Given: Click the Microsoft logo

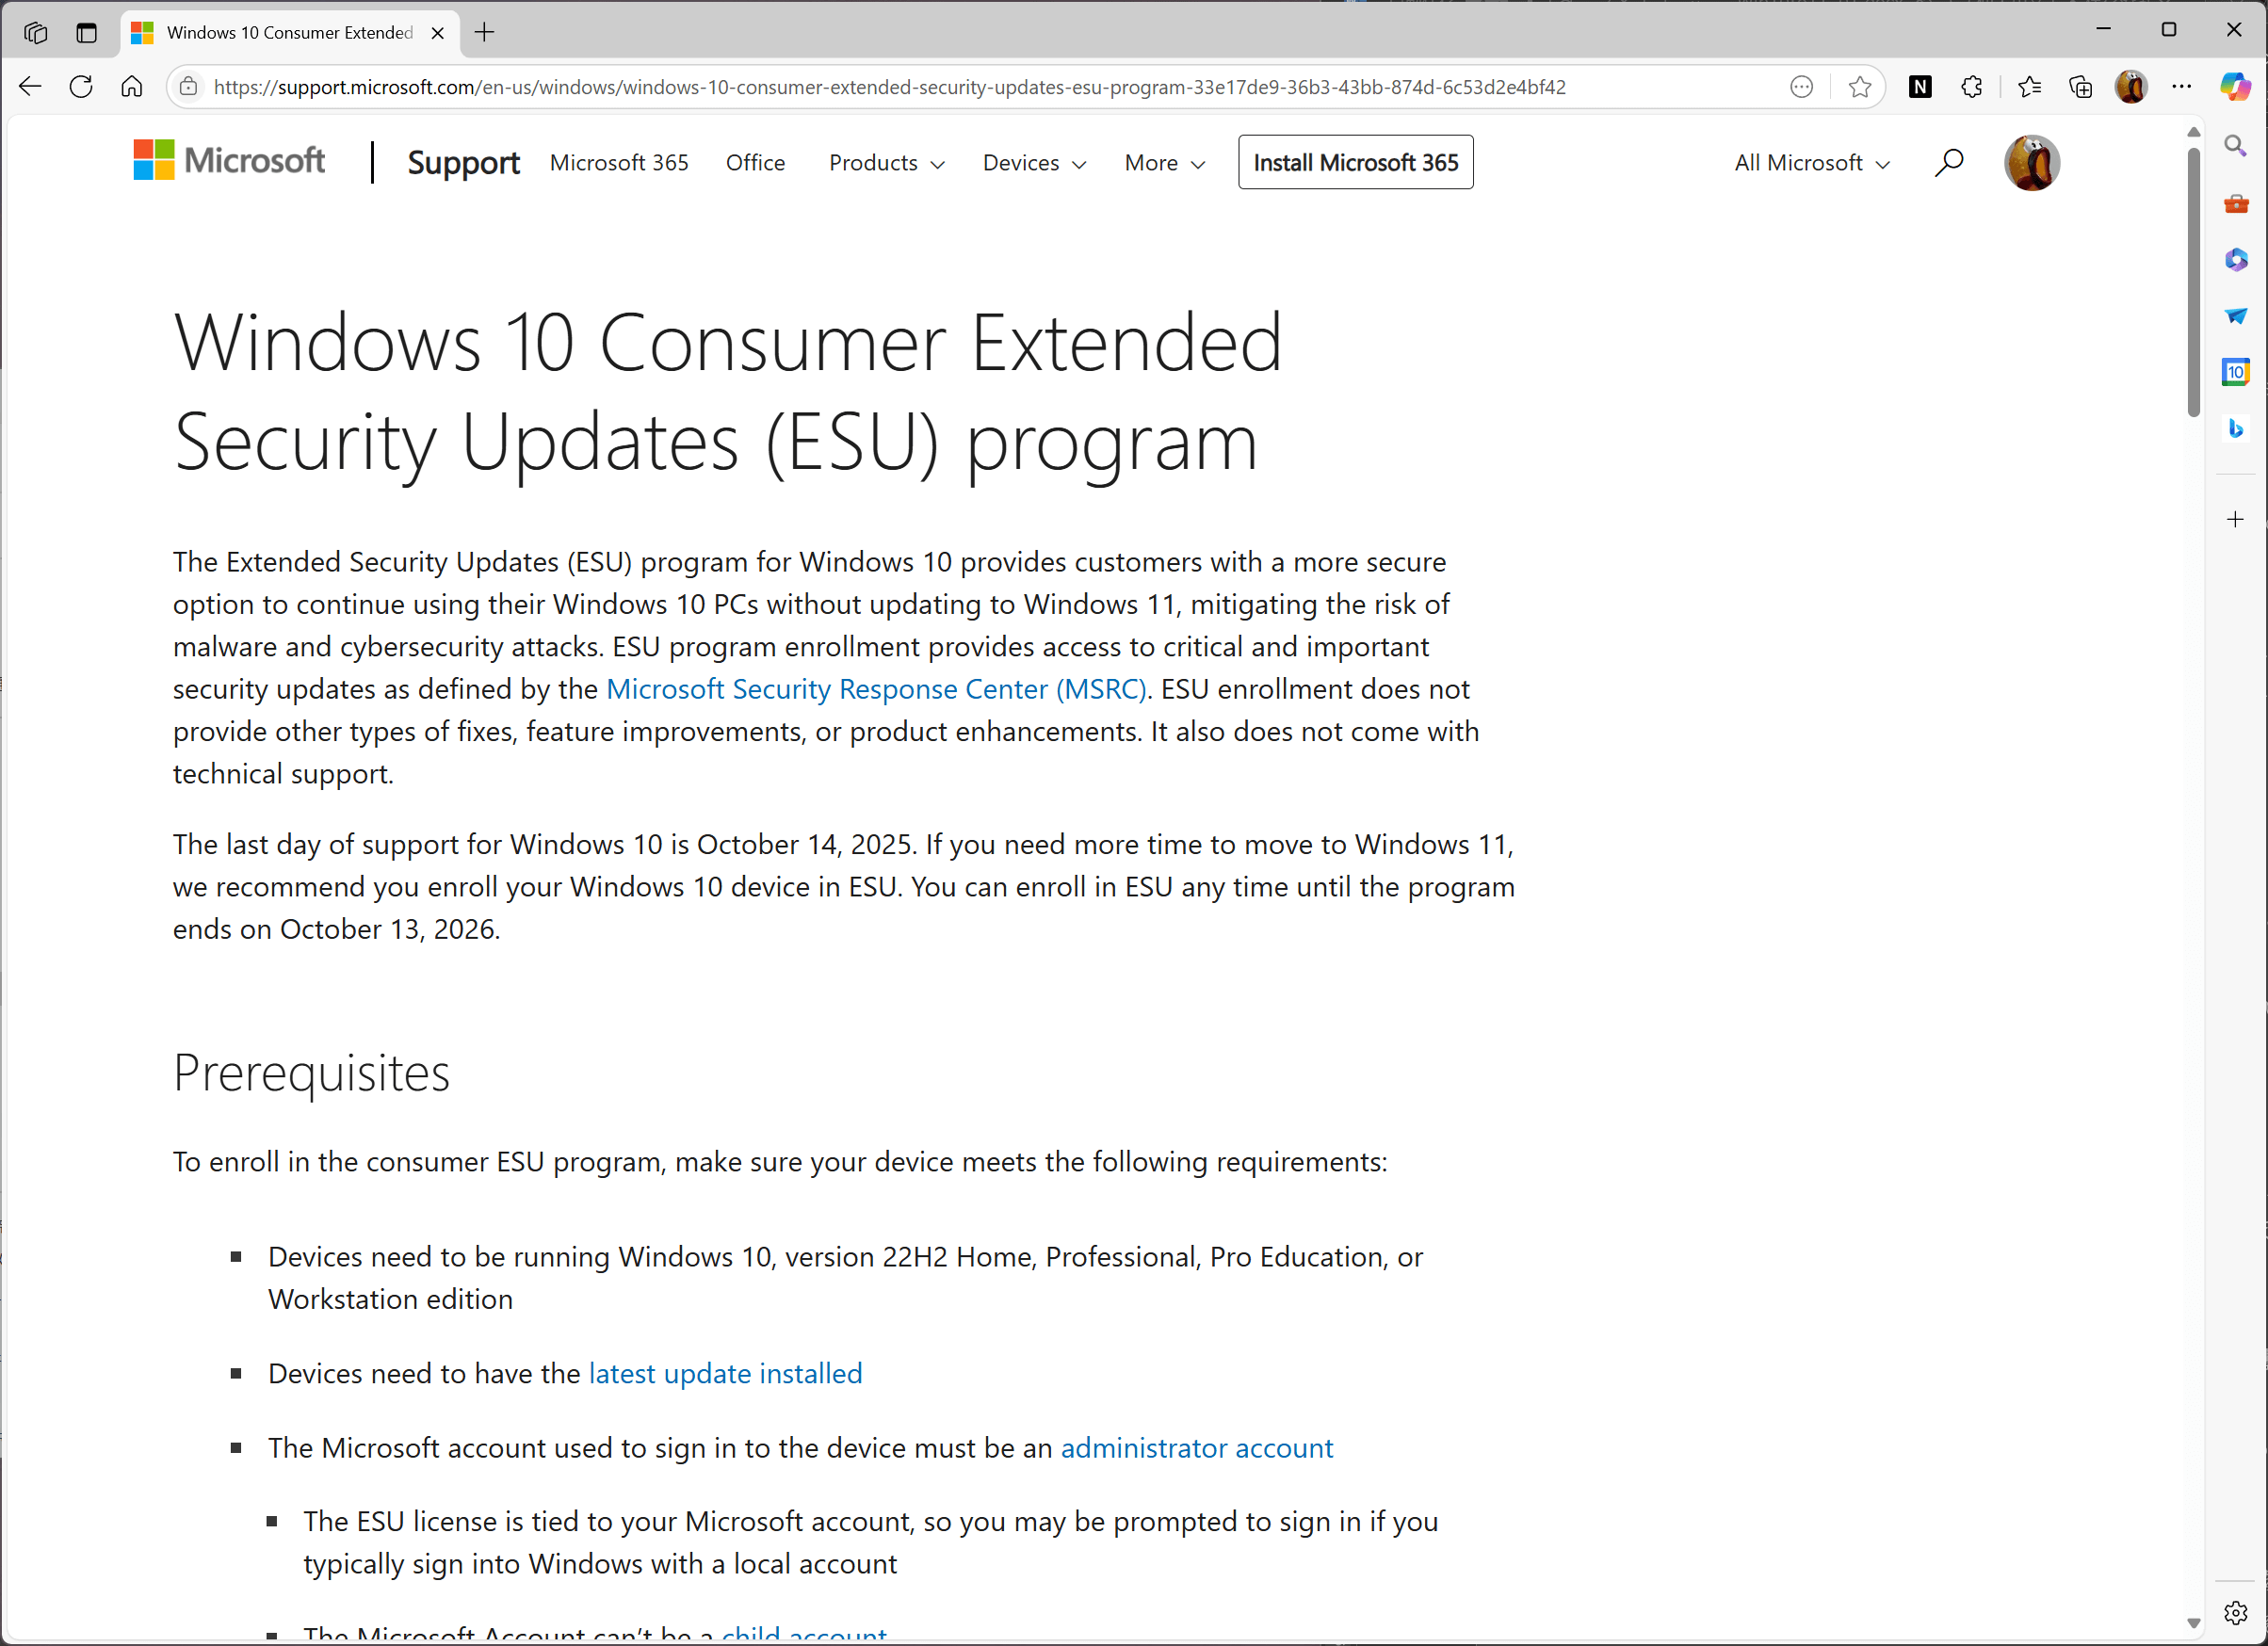Looking at the screenshot, I should click(229, 160).
